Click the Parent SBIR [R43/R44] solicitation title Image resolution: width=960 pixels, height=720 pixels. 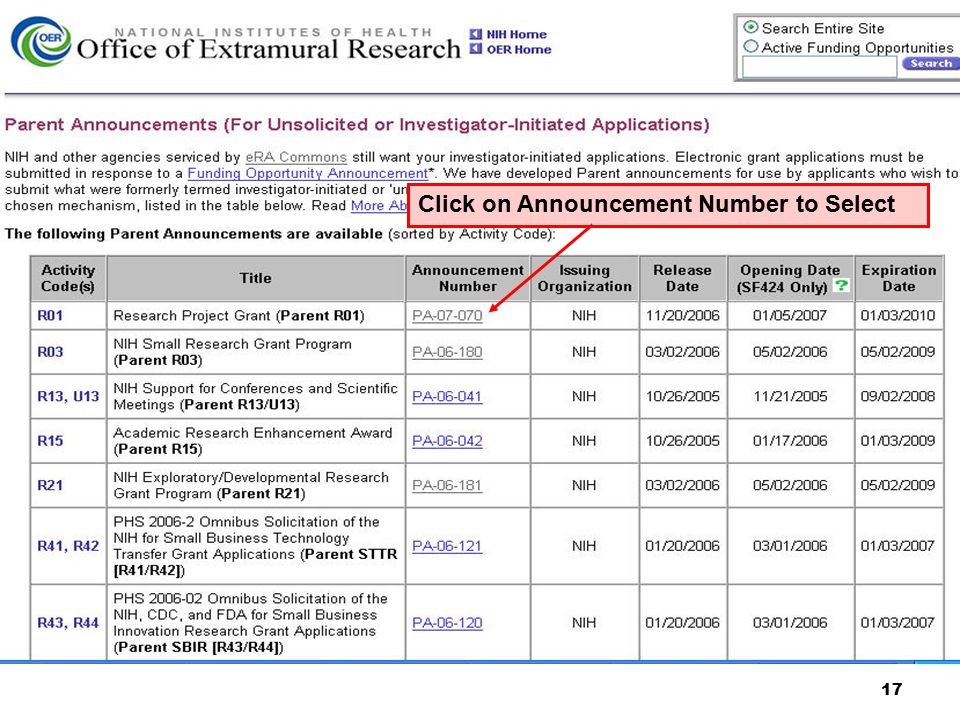coord(250,623)
